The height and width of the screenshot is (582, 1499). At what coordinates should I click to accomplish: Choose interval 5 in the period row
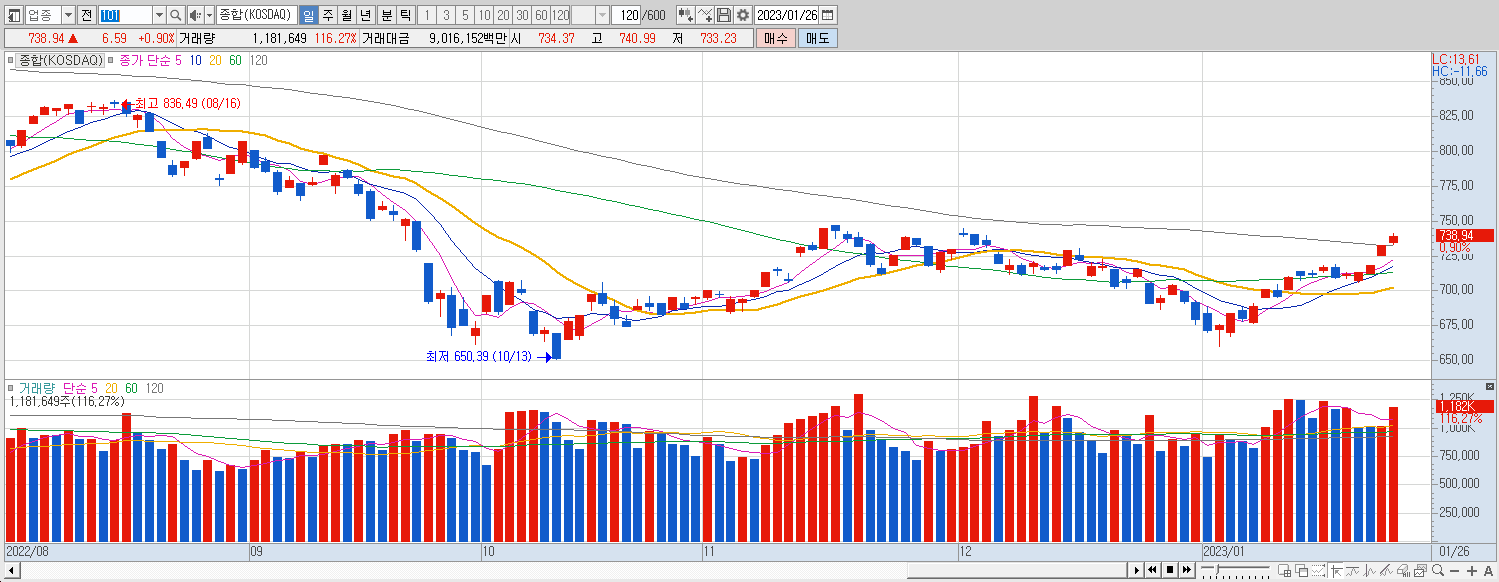(x=465, y=15)
